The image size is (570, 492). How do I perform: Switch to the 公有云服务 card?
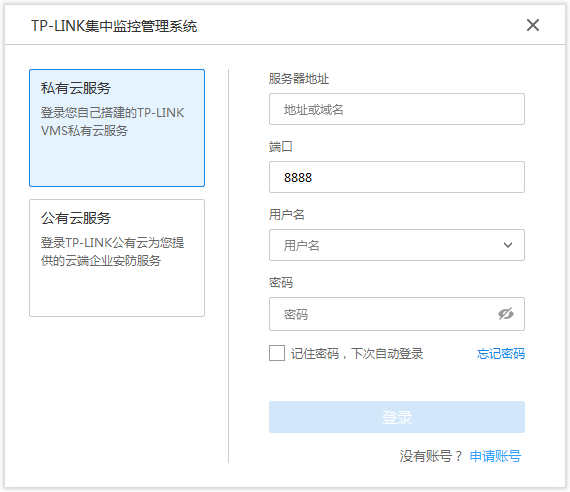point(117,258)
